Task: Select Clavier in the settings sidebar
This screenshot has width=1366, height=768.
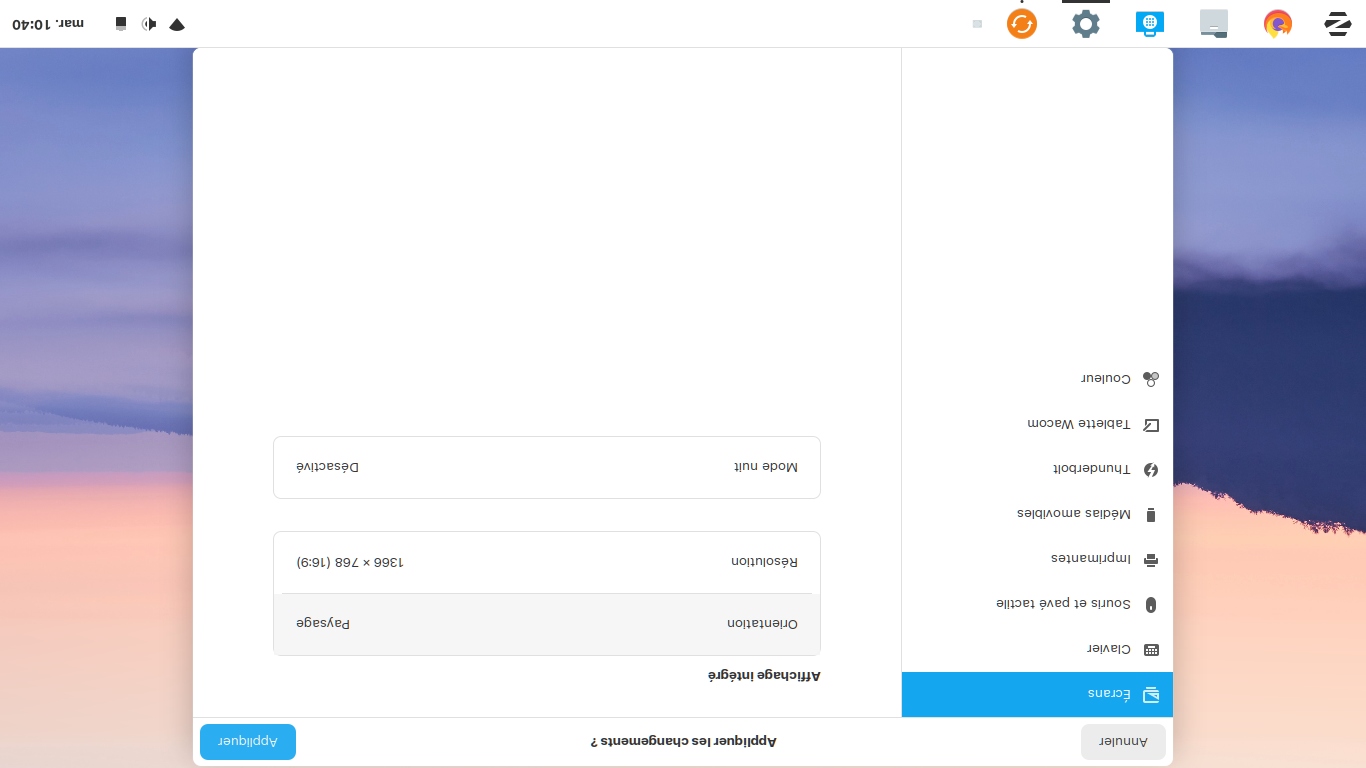Action: pyautogui.click(x=1037, y=649)
